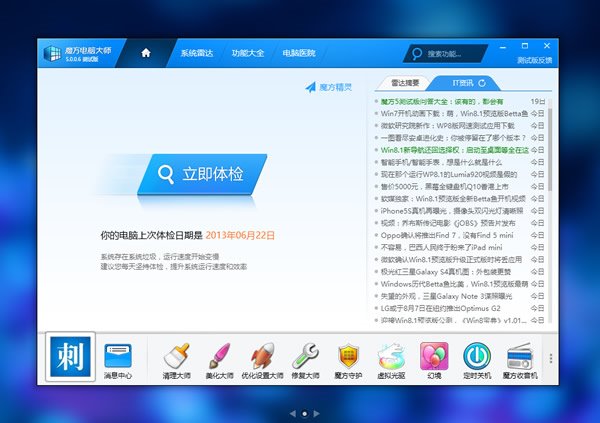This screenshot has height=423, width=600.
Task: Open news 视频：乔布斯传记电影 JOBS
Action: (x=448, y=223)
